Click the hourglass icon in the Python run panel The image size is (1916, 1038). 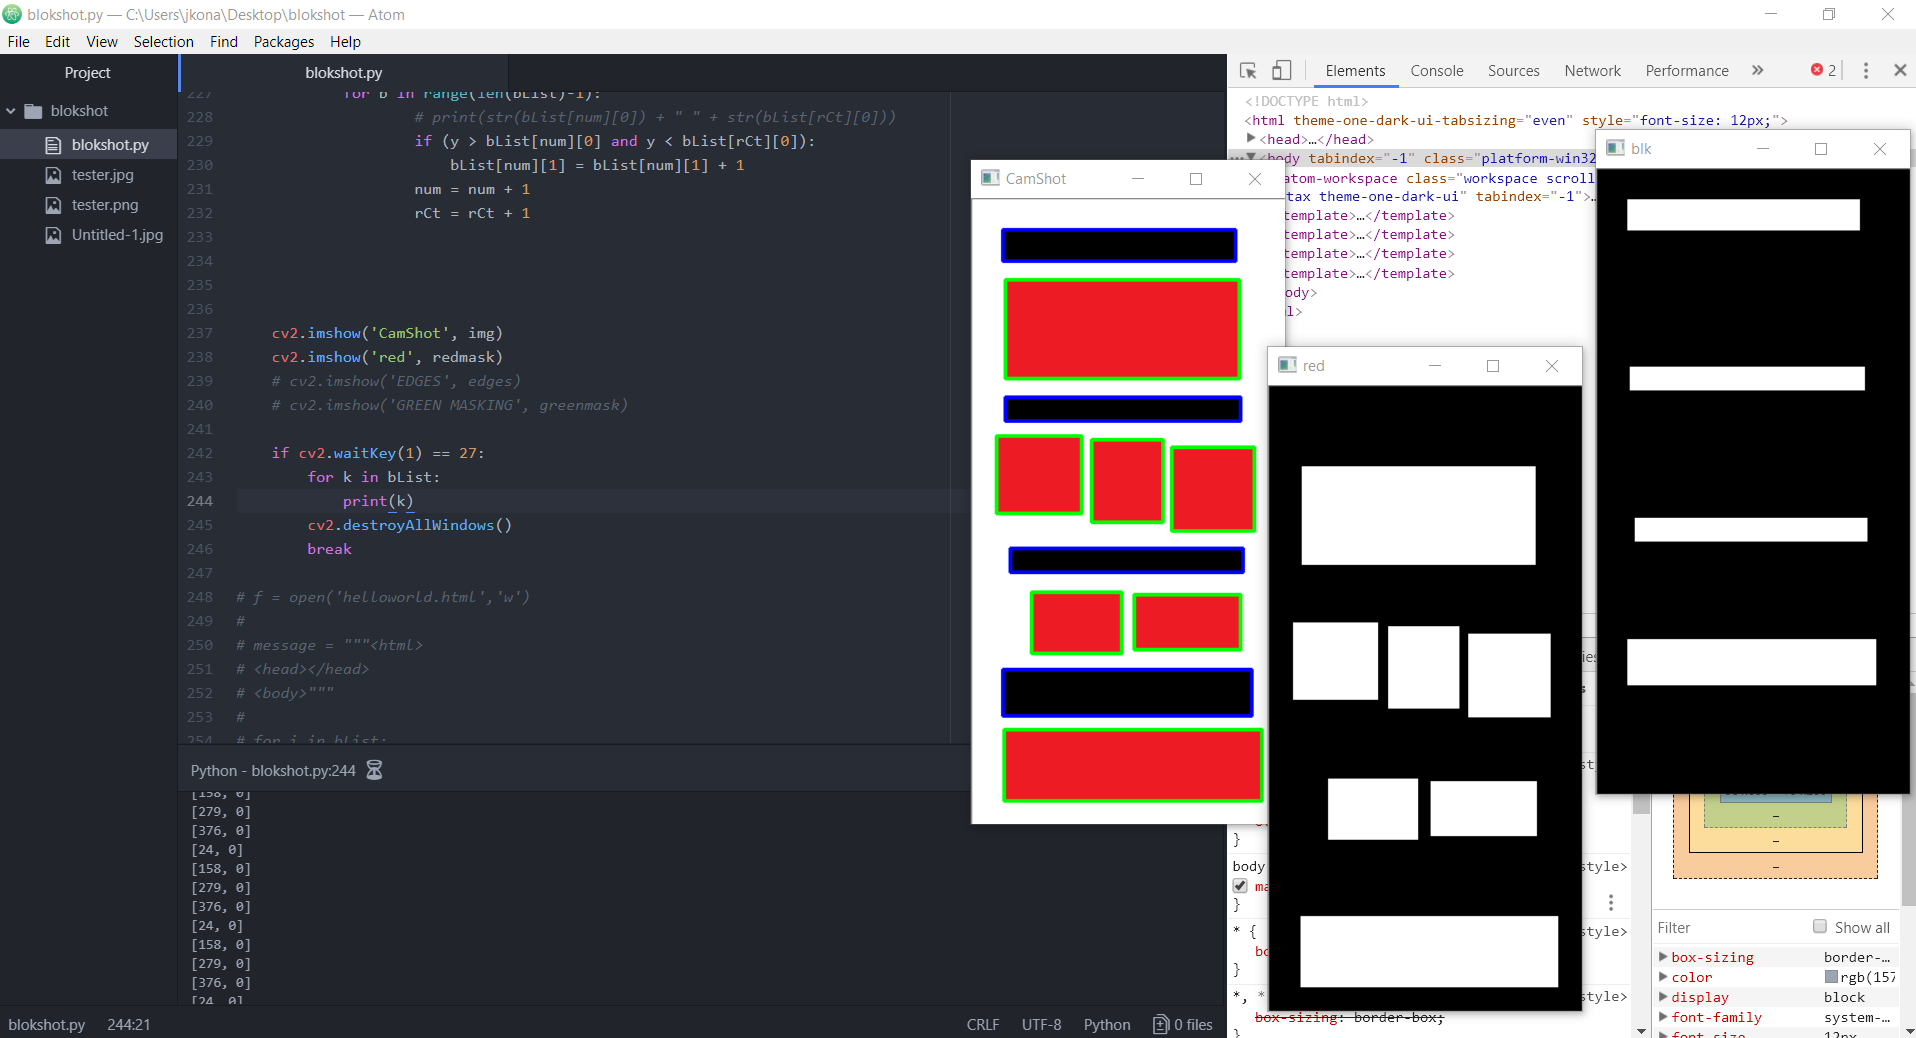pyautogui.click(x=375, y=770)
